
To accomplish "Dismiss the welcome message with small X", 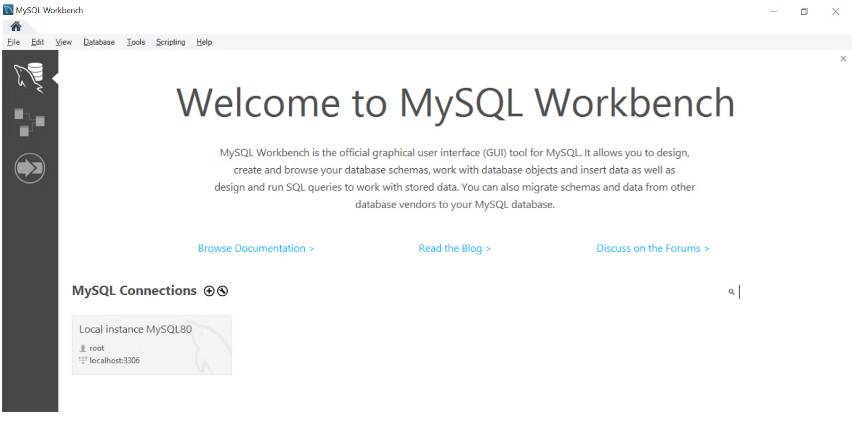I will [x=843, y=58].
